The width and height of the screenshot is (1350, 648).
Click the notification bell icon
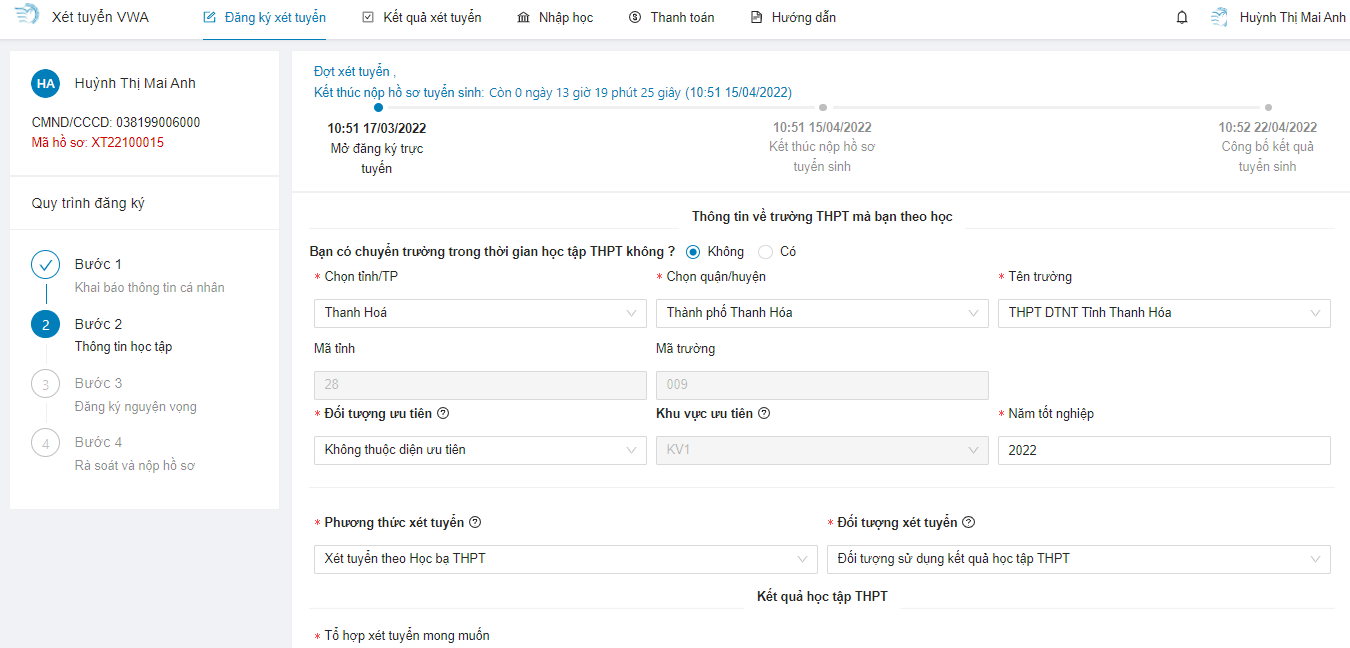coord(1182,17)
